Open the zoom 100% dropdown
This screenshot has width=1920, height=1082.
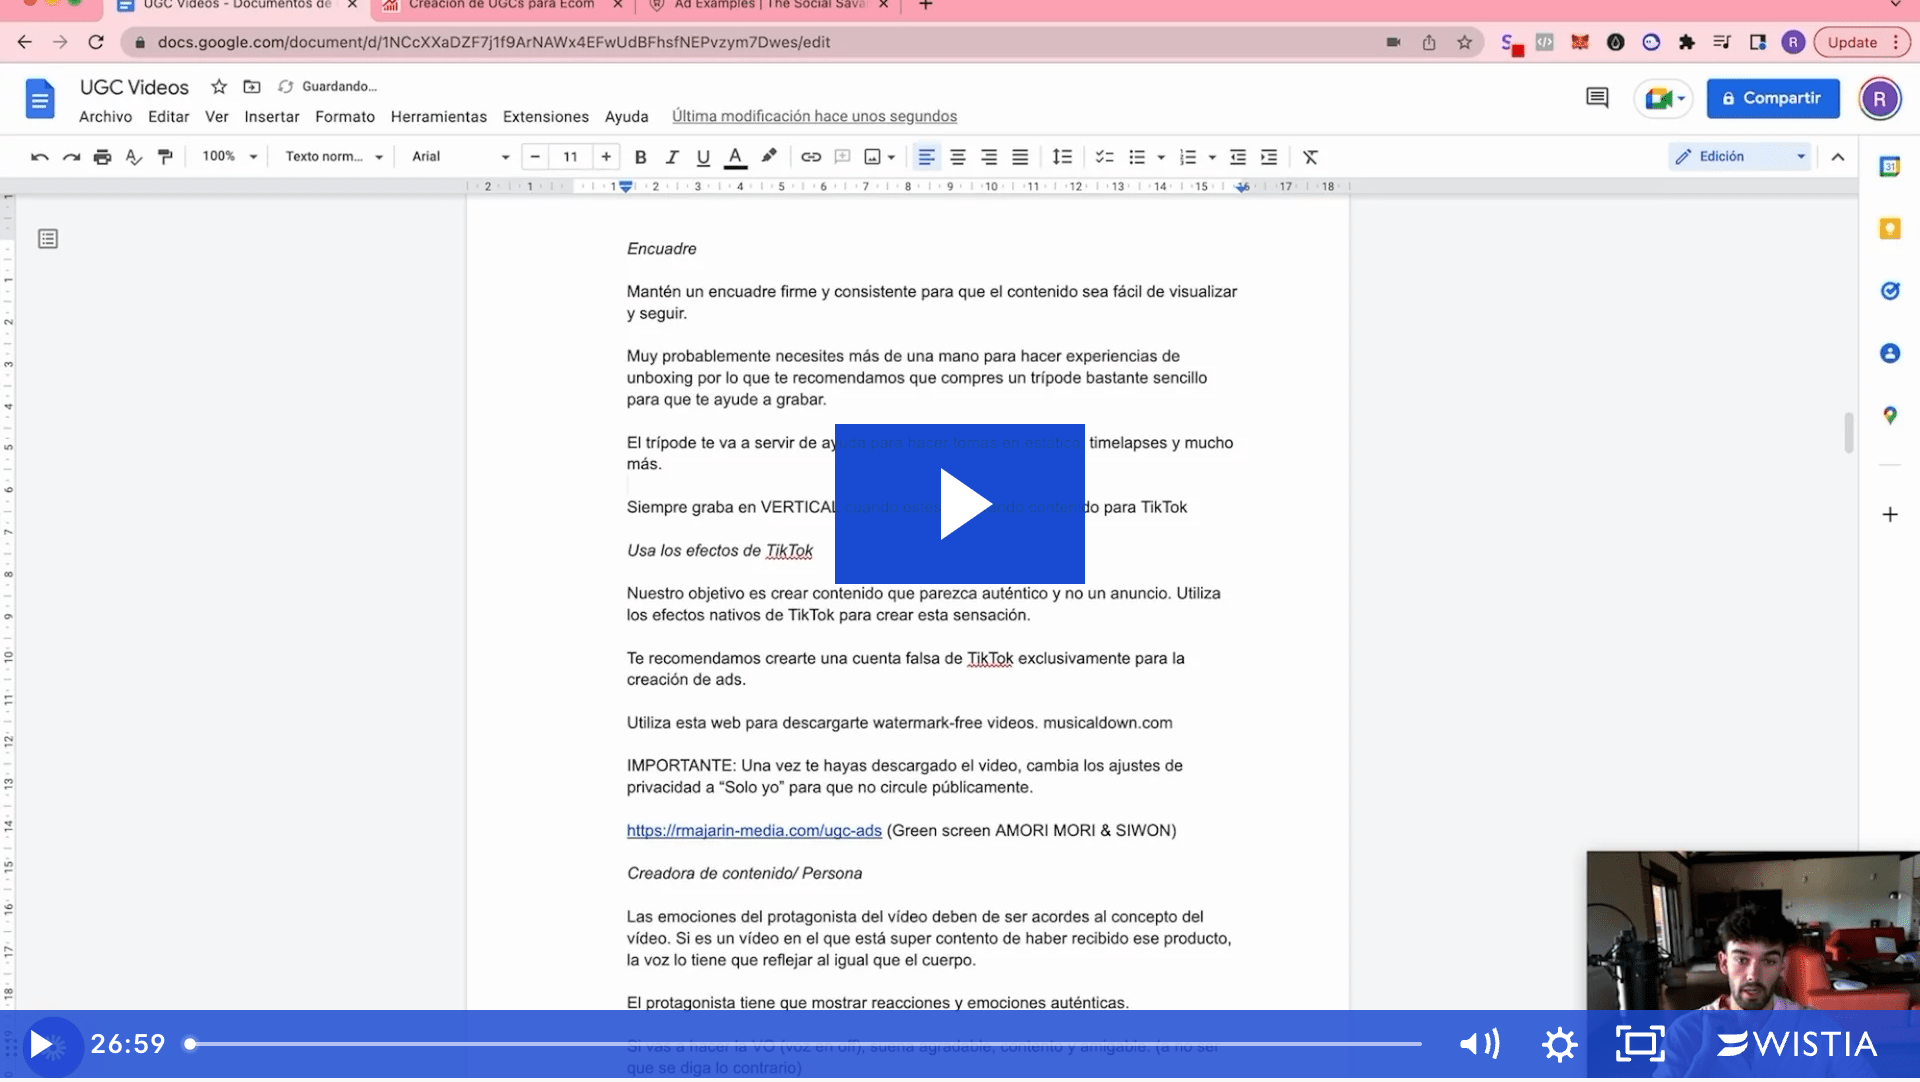coord(230,157)
